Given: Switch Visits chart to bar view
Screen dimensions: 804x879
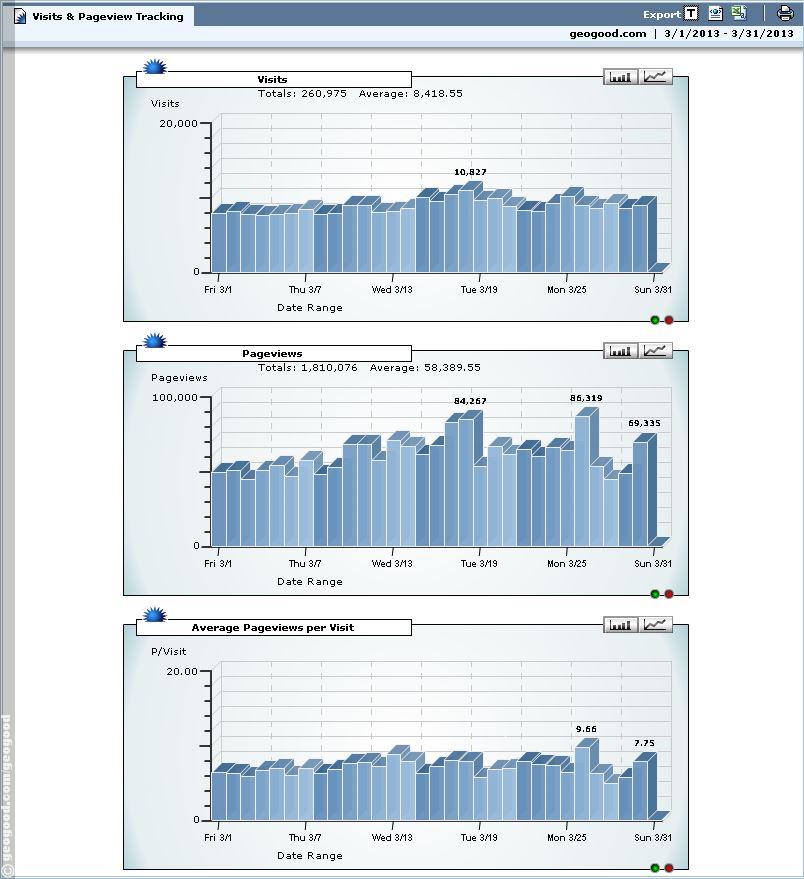Looking at the screenshot, I should (x=621, y=77).
